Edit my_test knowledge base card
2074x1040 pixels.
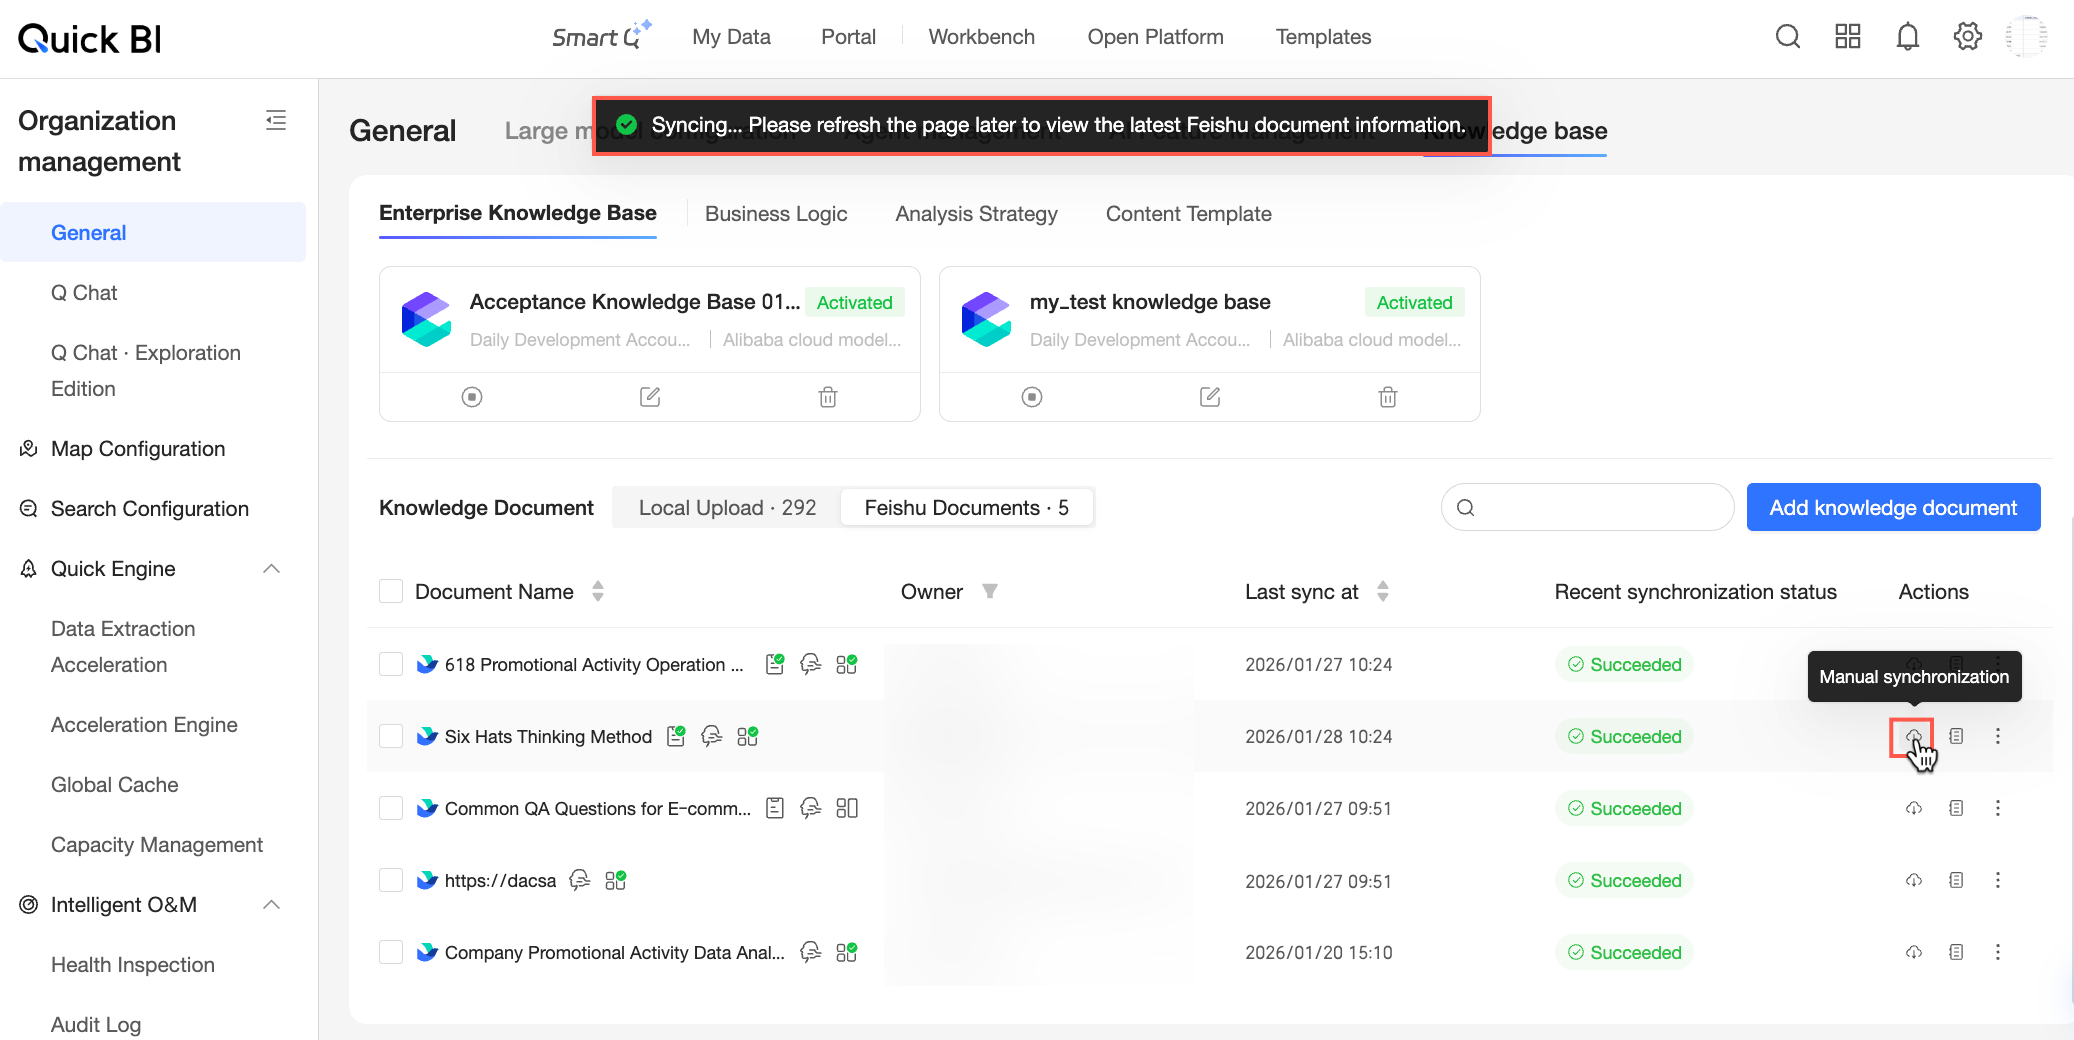point(1210,397)
